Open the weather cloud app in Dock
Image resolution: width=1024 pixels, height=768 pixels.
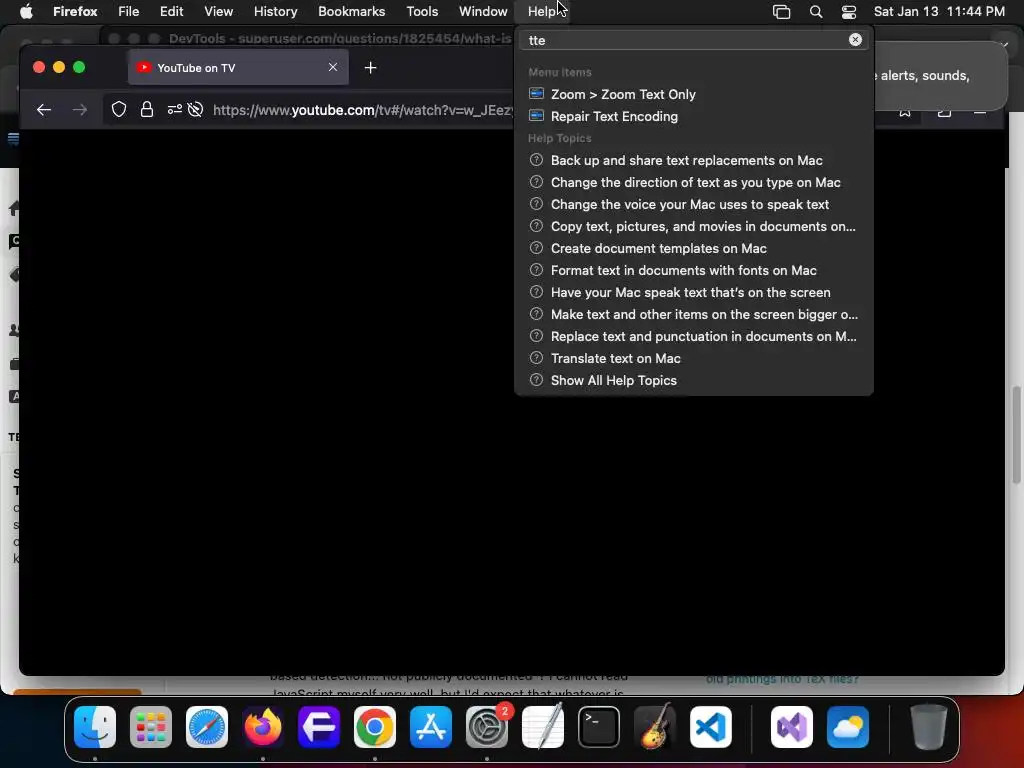coord(848,727)
